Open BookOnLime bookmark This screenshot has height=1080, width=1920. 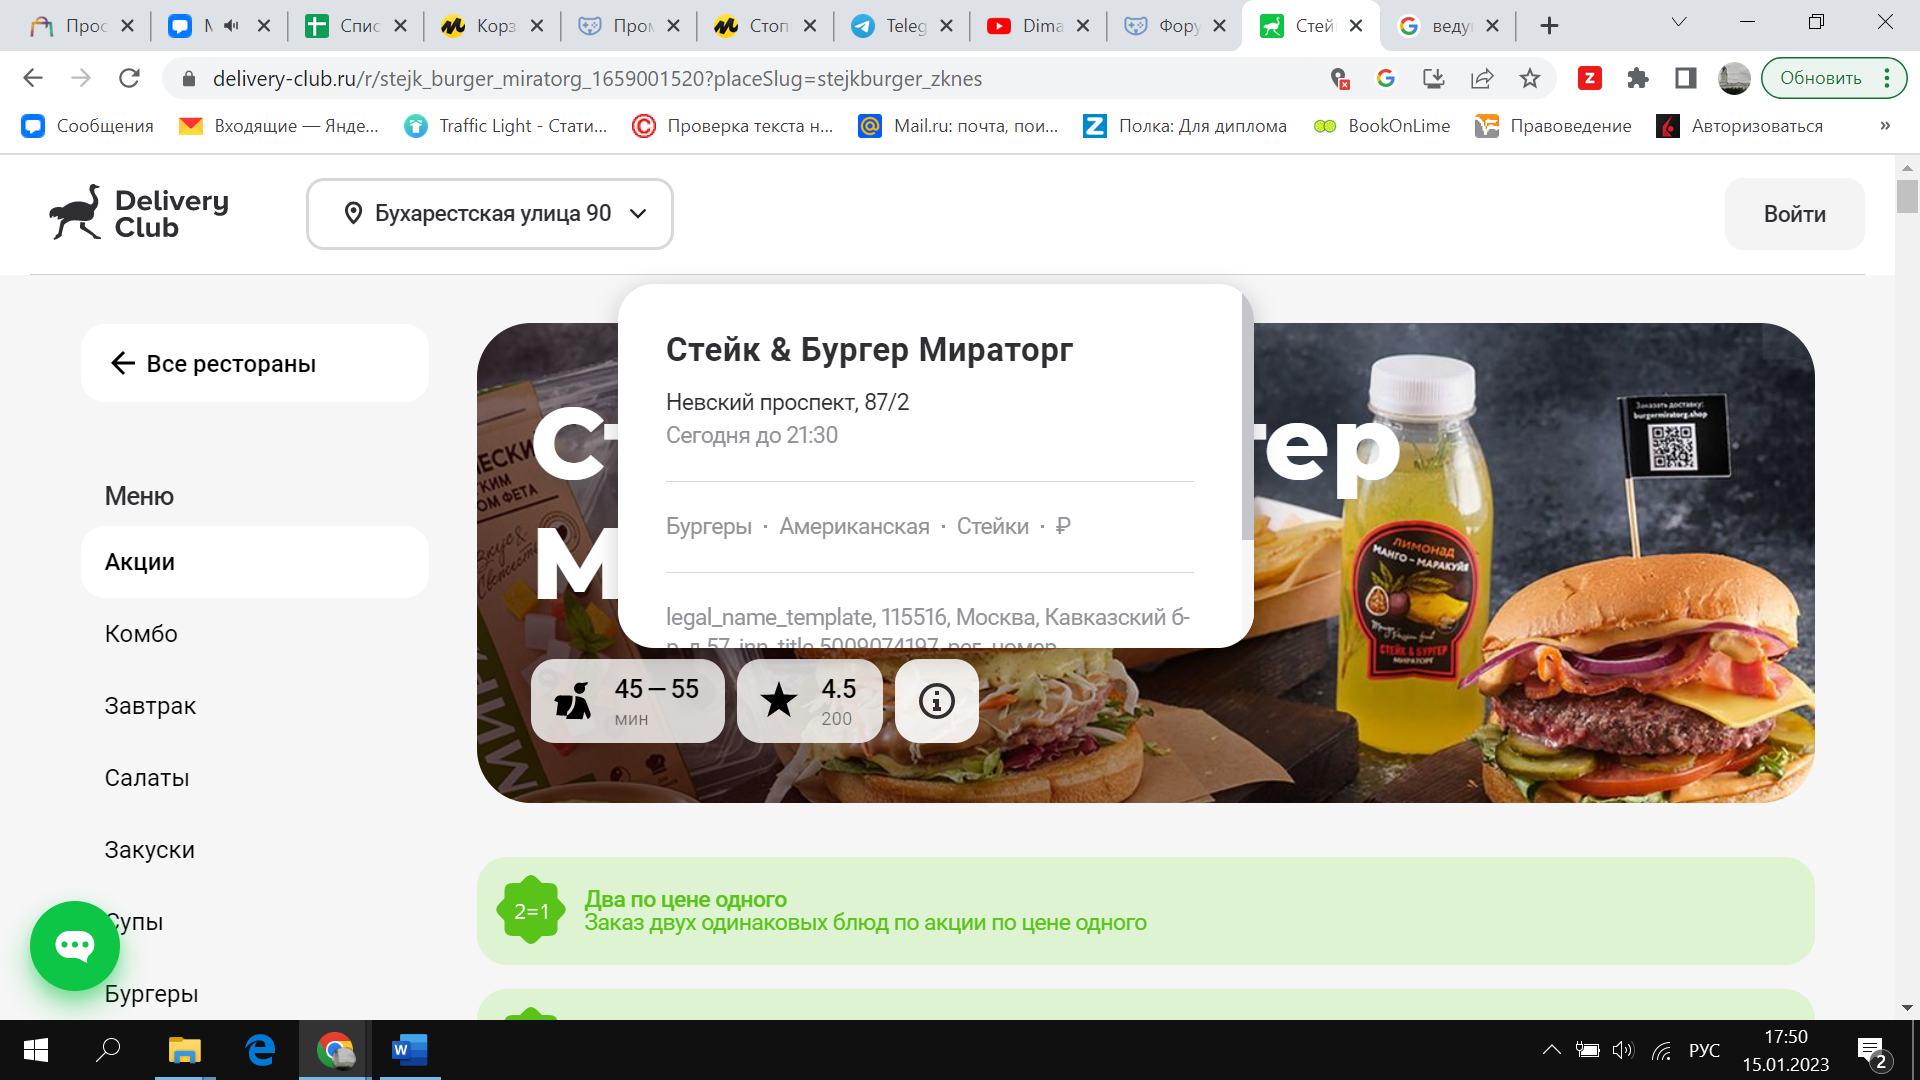coord(1382,126)
